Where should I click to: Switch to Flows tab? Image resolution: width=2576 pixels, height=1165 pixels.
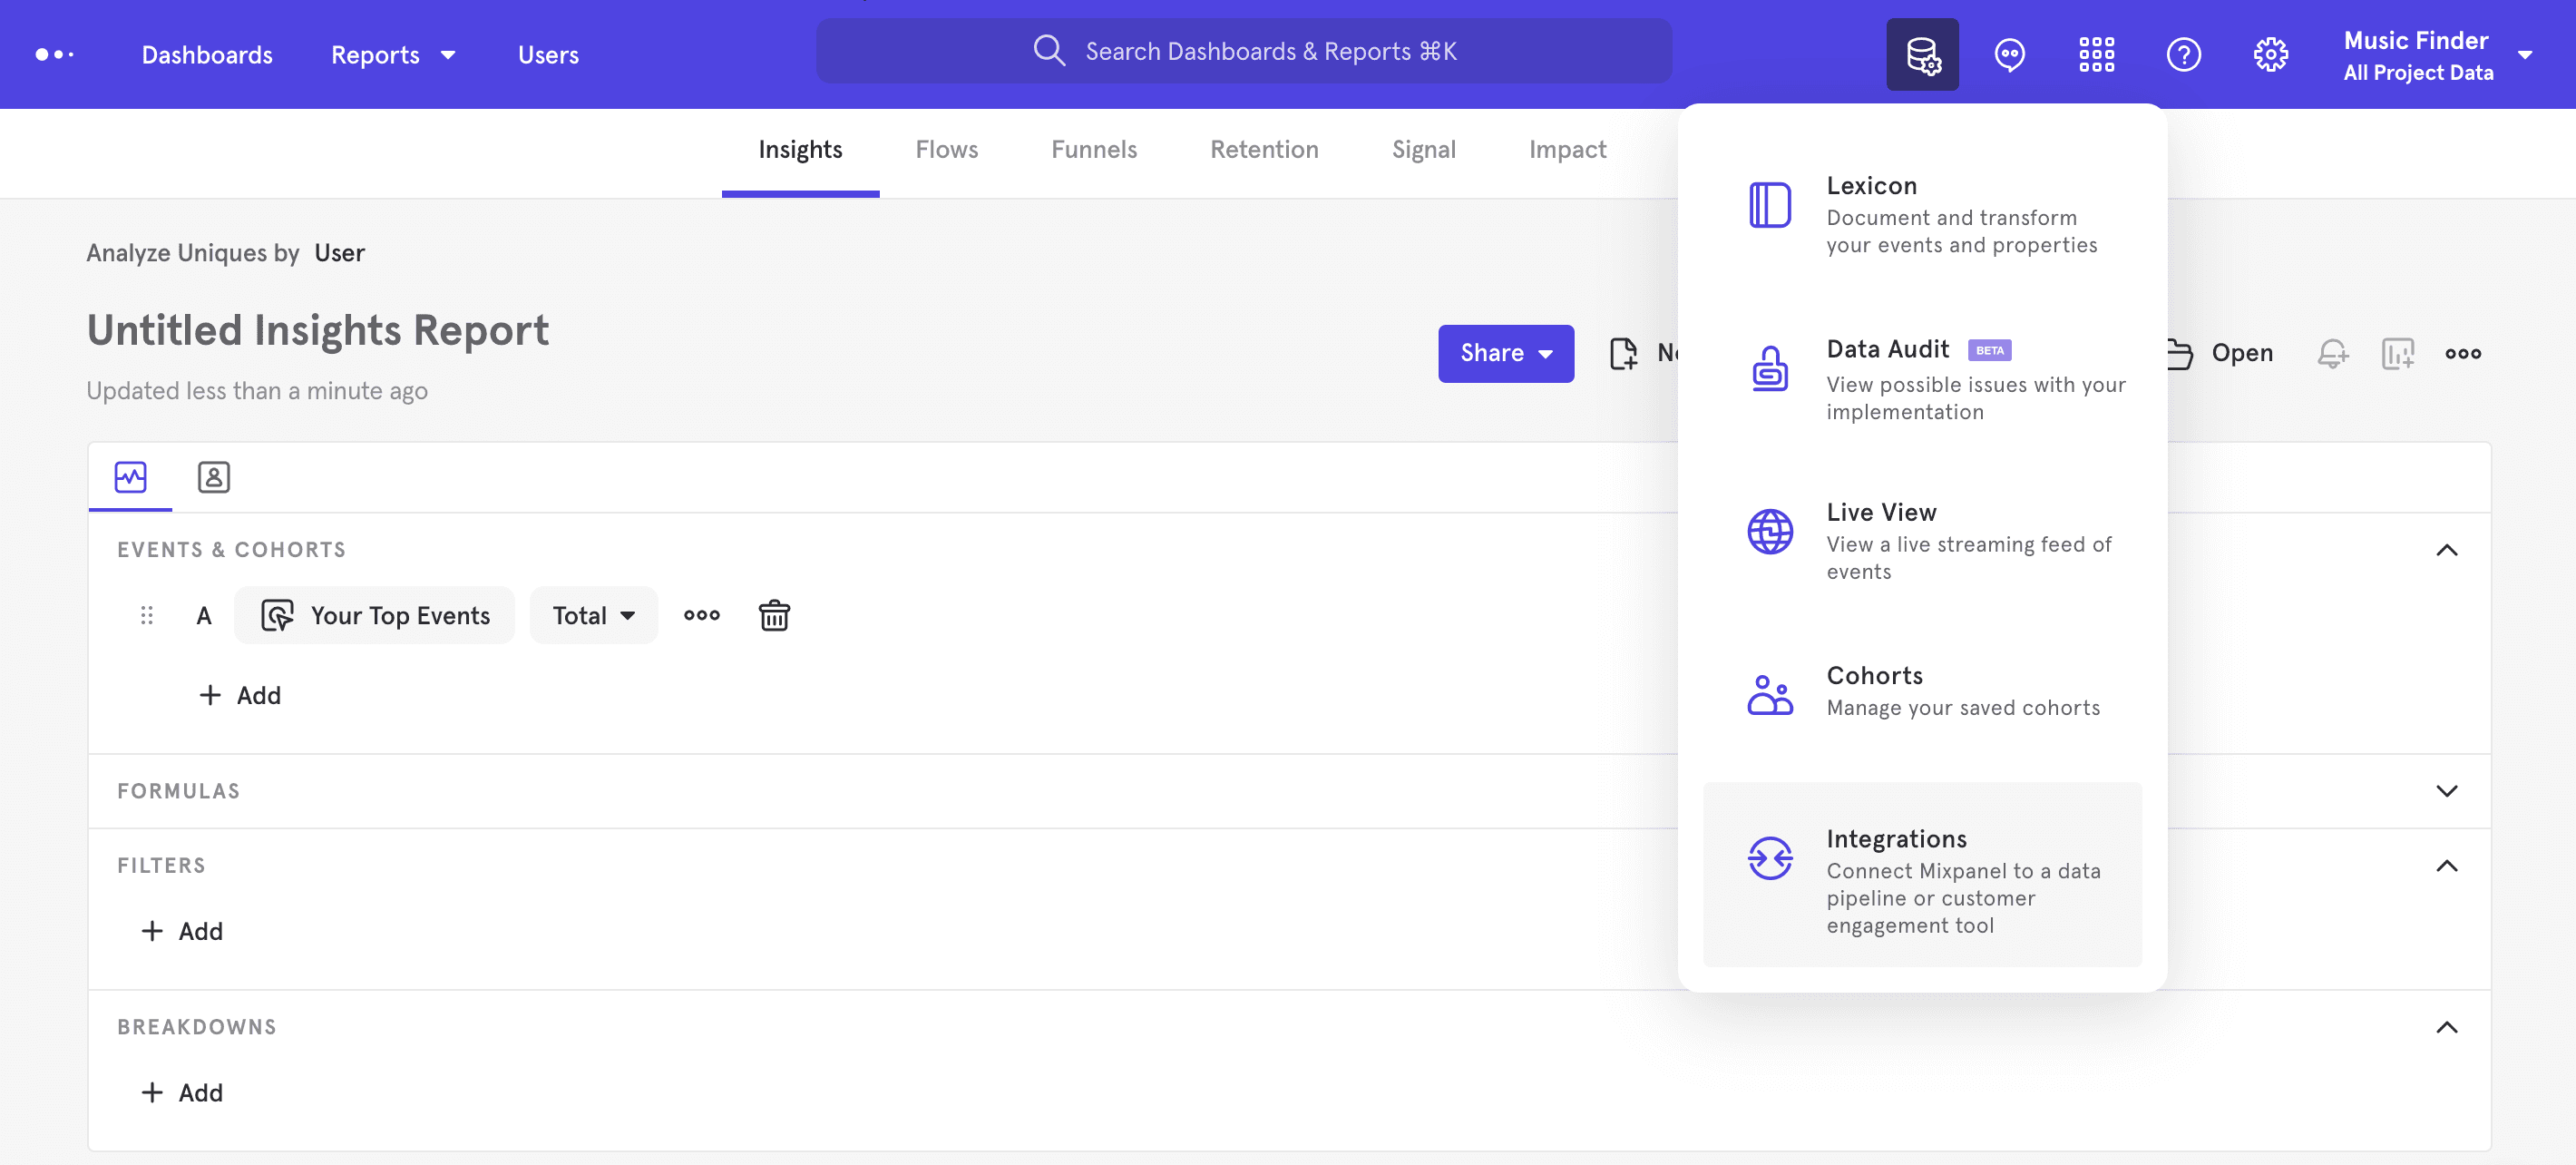[946, 152]
